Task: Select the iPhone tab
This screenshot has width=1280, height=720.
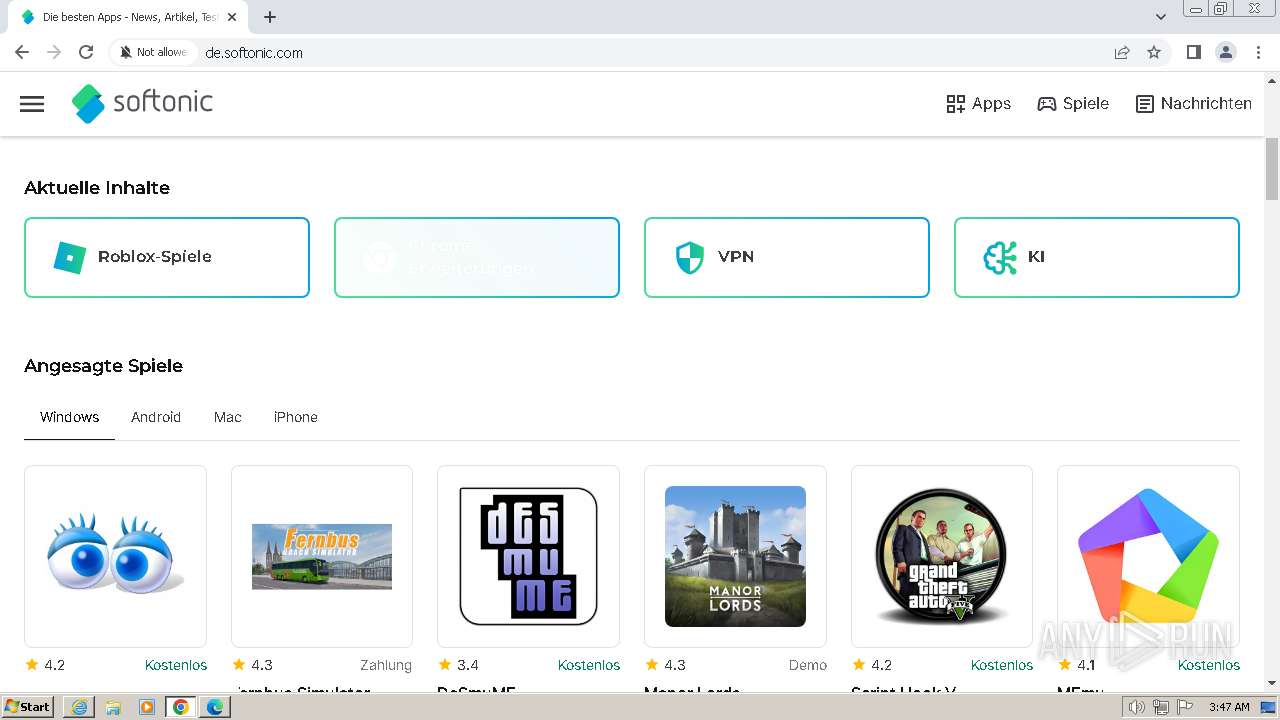Action: [296, 417]
